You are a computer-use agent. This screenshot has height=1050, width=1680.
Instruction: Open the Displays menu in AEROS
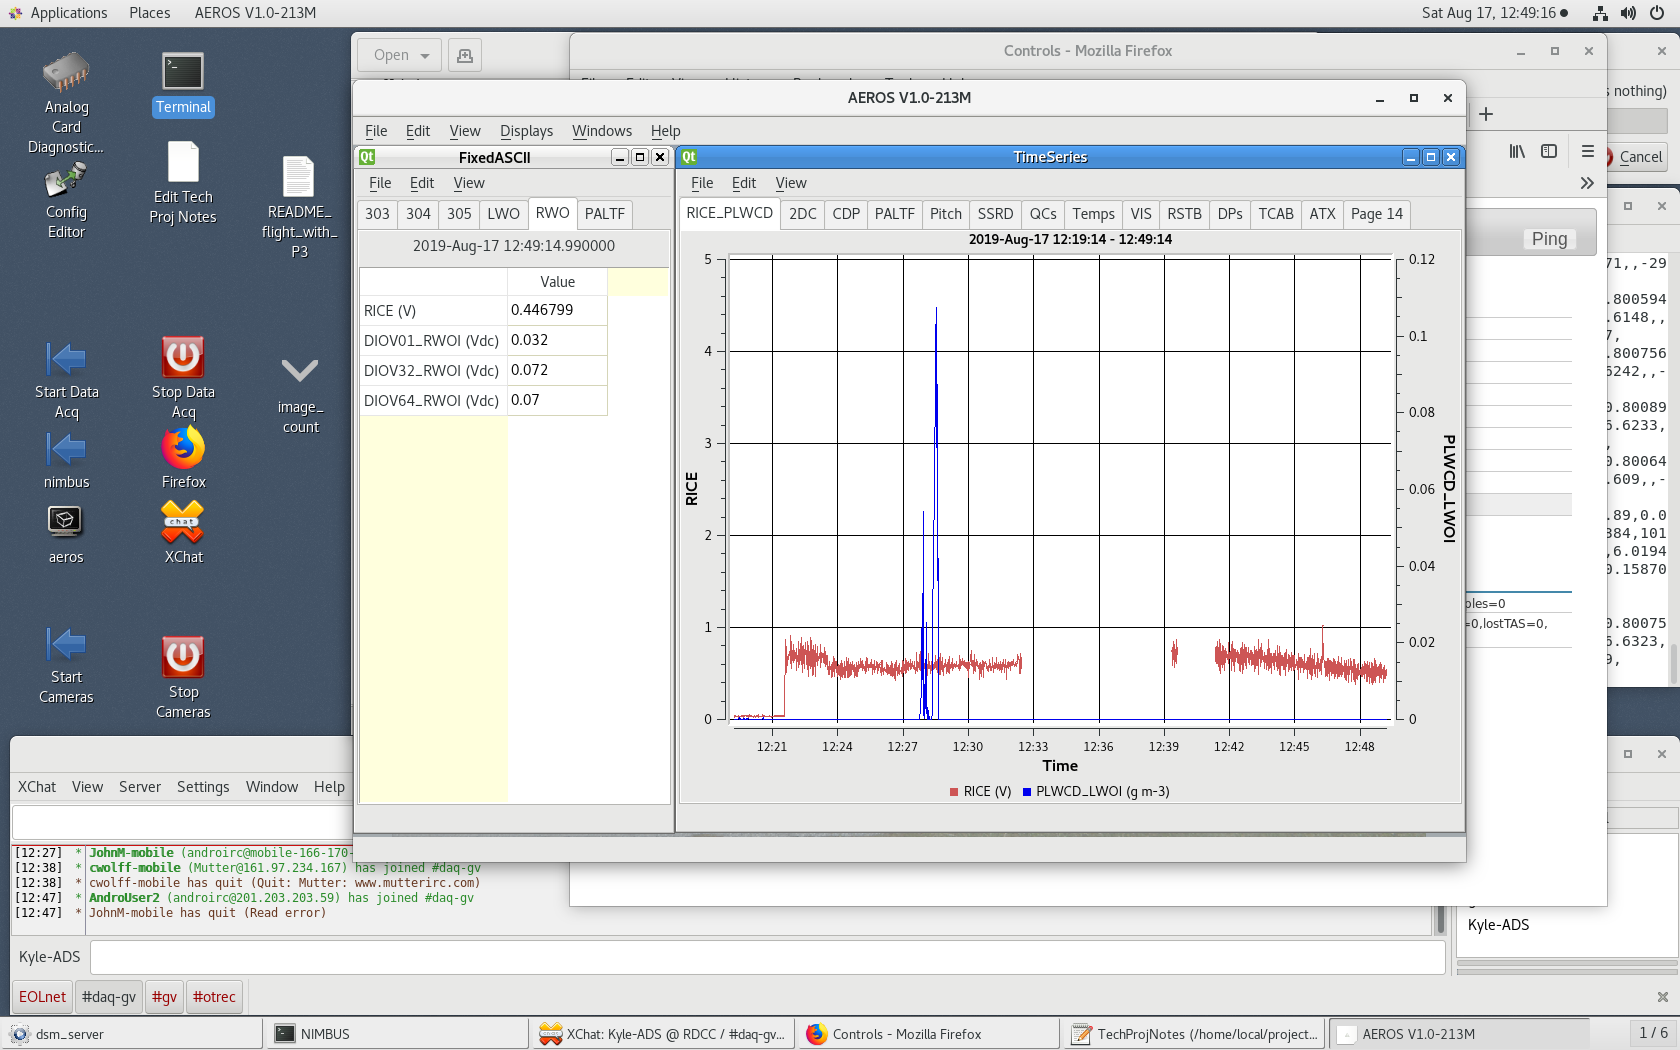(526, 131)
